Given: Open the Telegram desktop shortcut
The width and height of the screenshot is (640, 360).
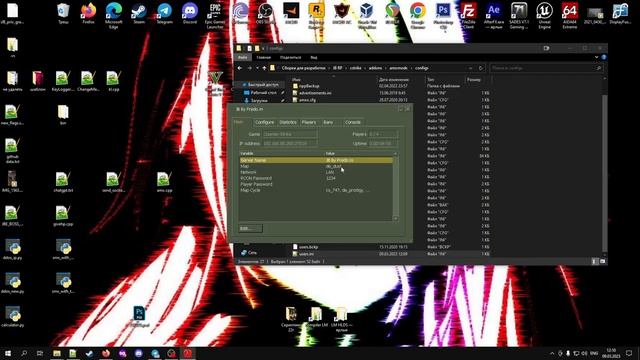Looking at the screenshot, I should [x=164, y=13].
